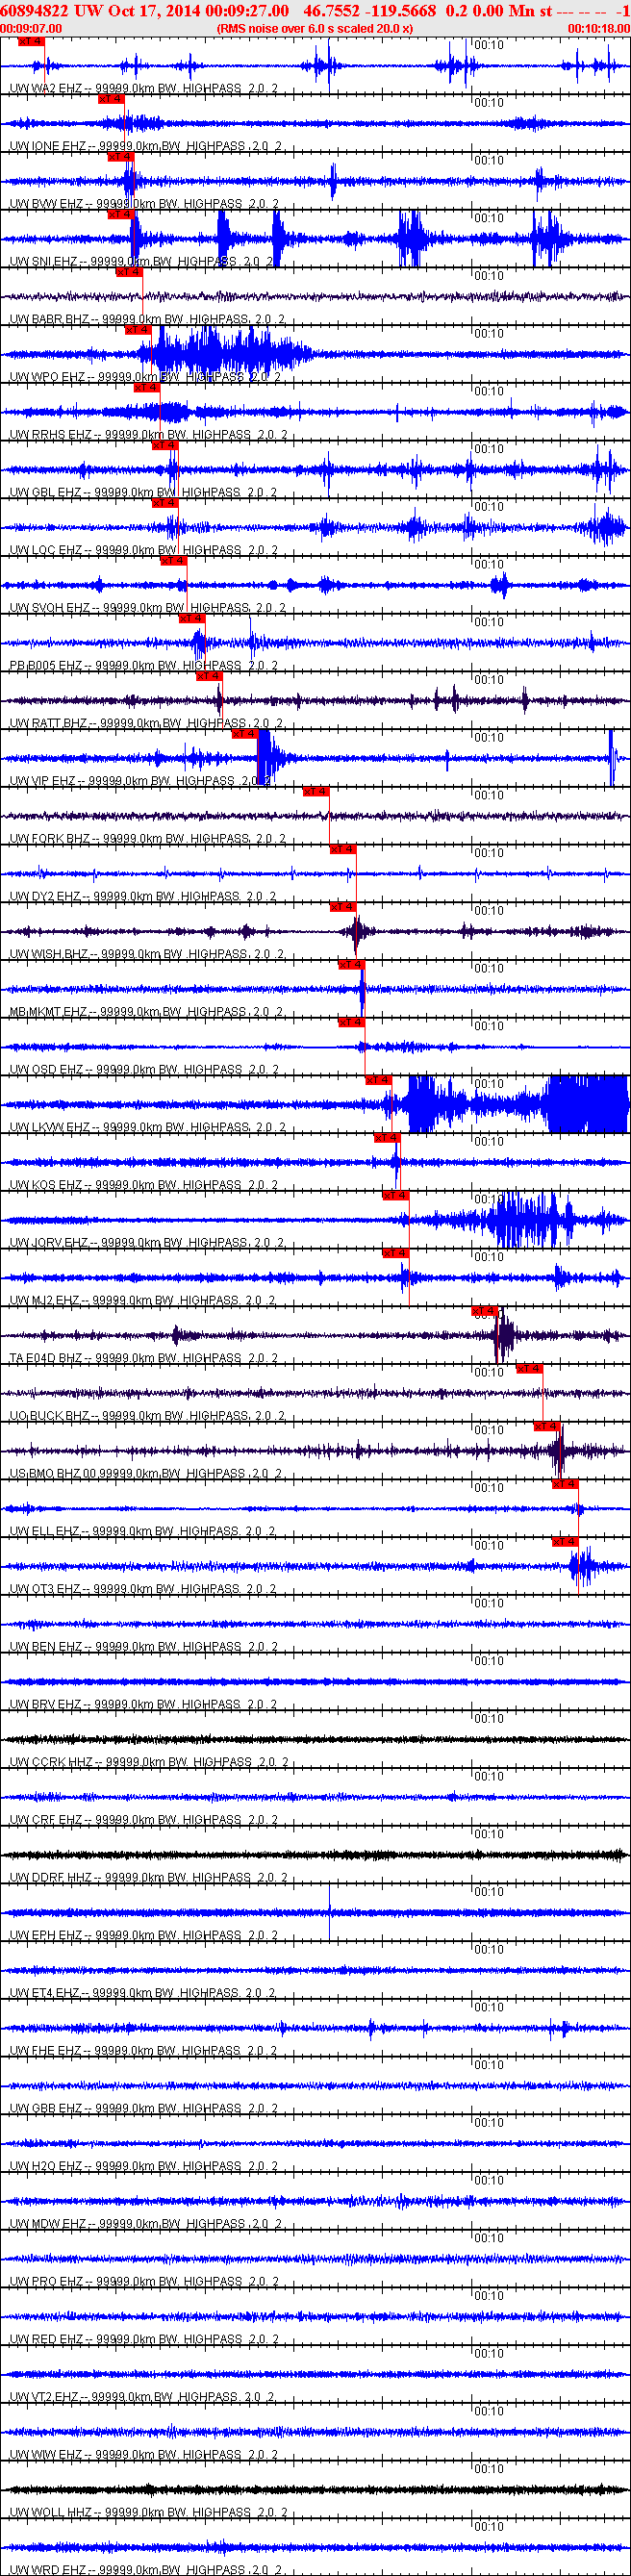The height and width of the screenshot is (2576, 631).
Task: Select the red pick flag on US BMO trace
Action: [x=546, y=1426]
